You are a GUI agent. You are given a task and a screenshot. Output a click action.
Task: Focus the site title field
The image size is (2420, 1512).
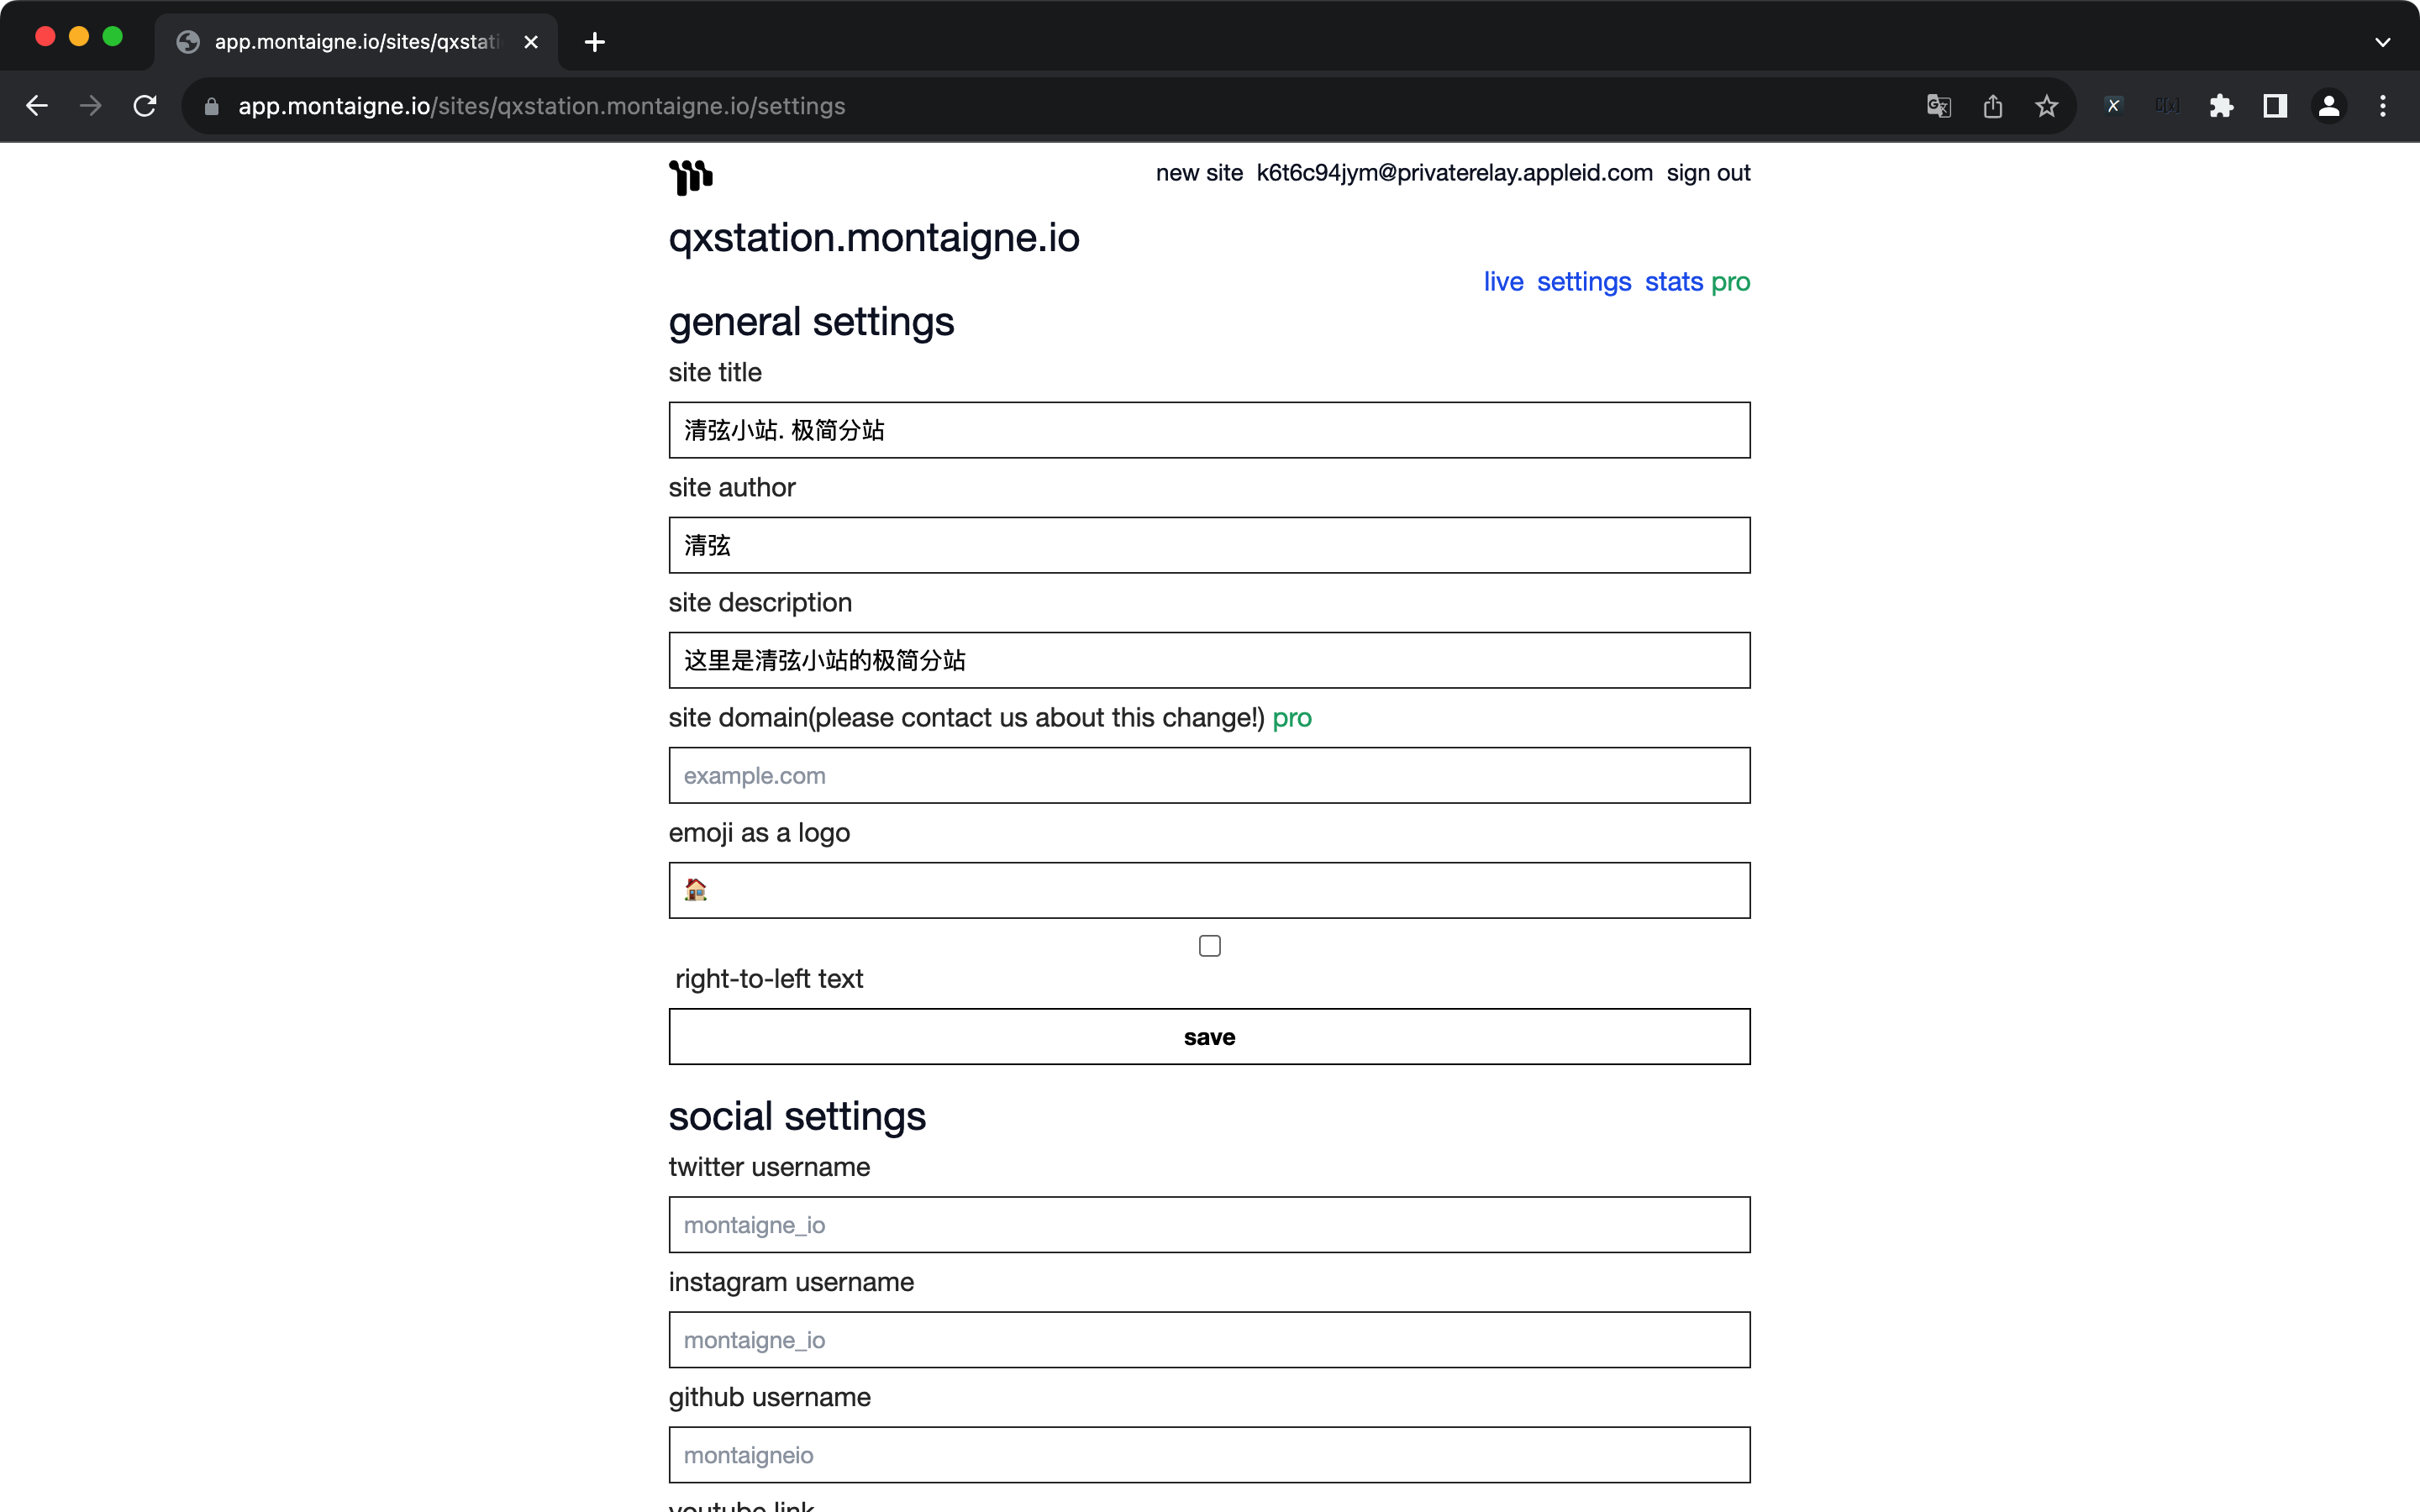pos(1209,430)
